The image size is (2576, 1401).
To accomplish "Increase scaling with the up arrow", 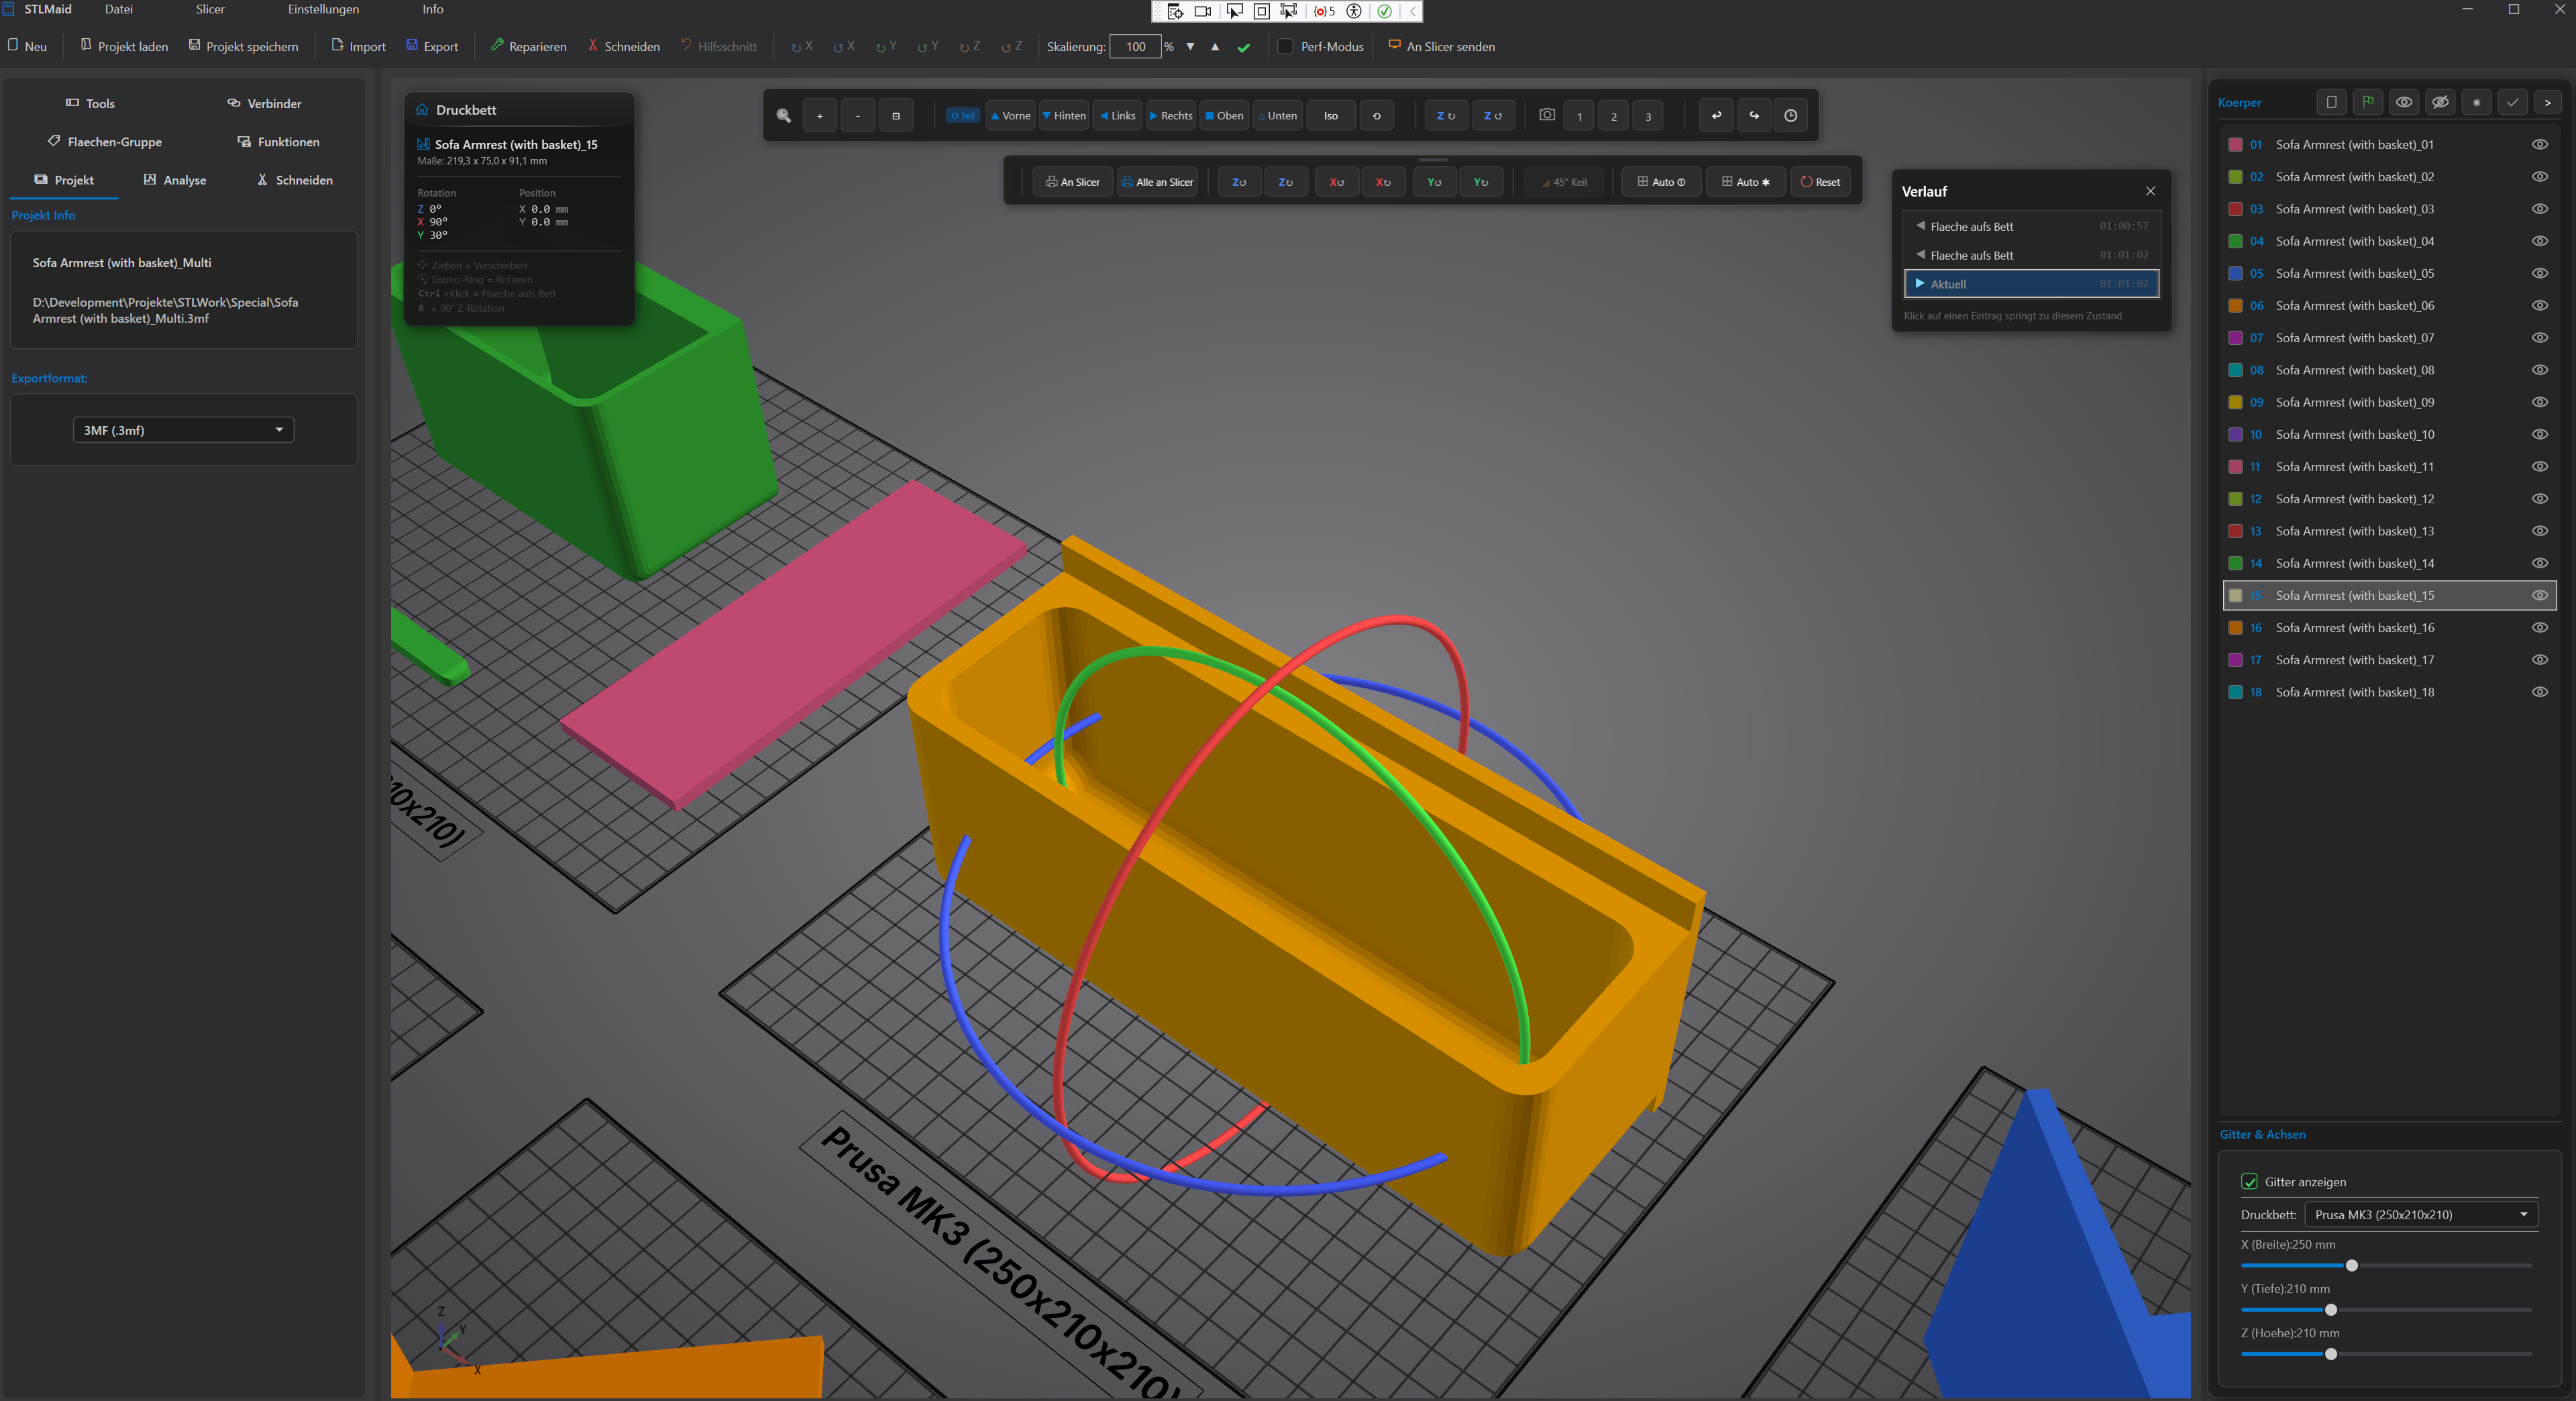I will coord(1215,47).
